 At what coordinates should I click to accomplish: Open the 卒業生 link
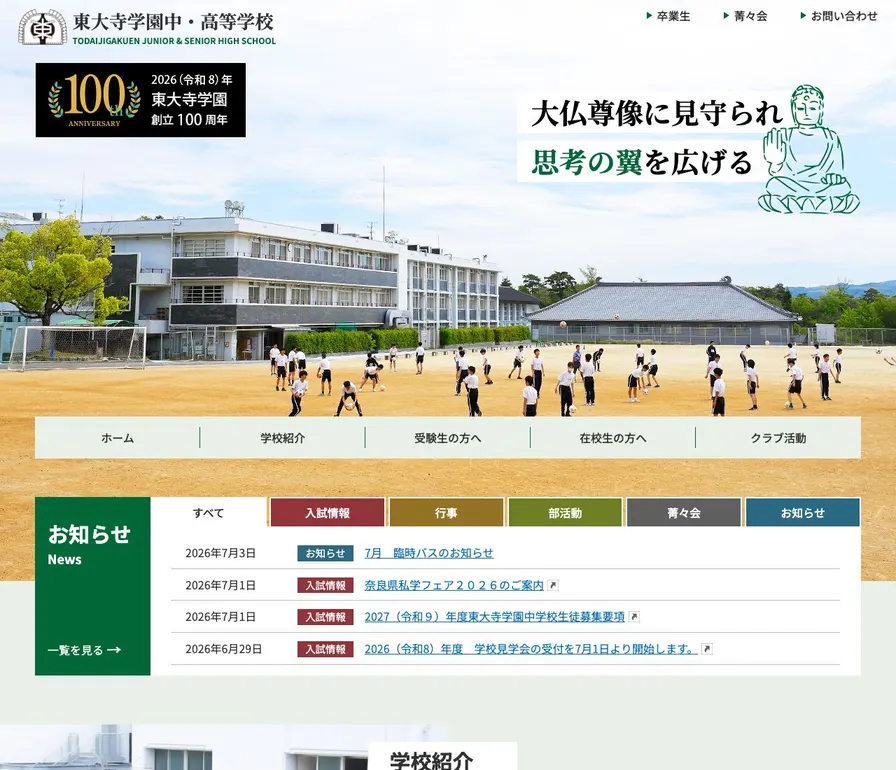pyautogui.click(x=673, y=16)
